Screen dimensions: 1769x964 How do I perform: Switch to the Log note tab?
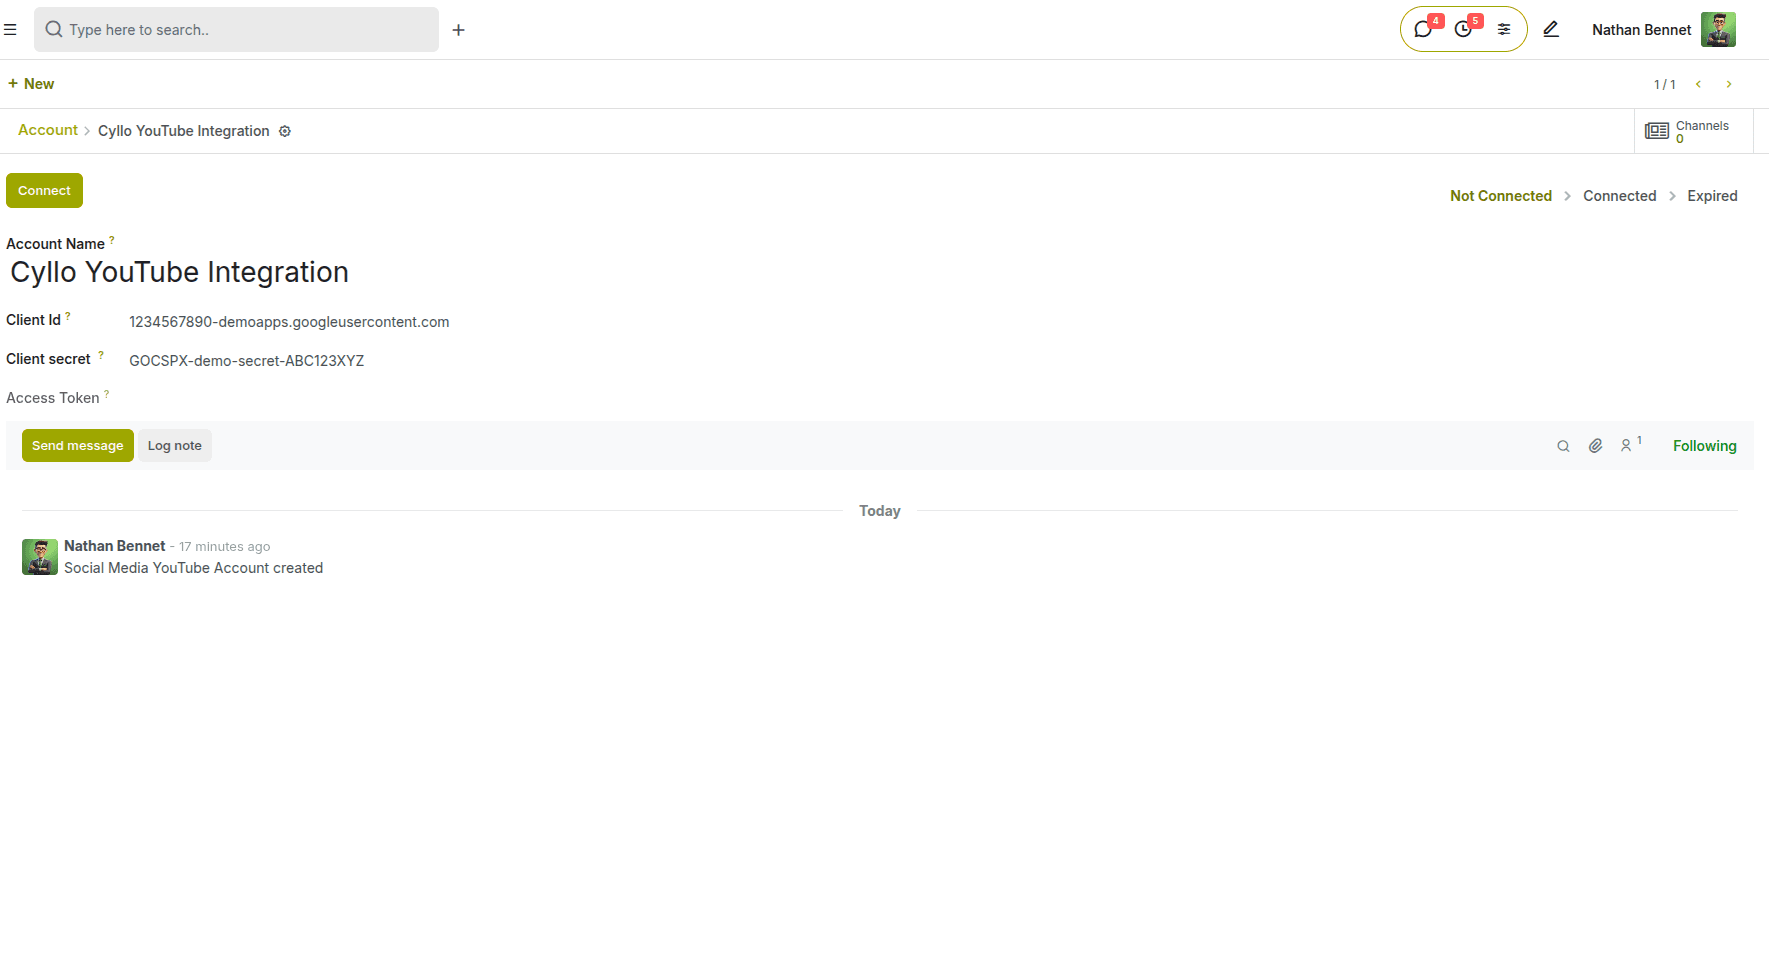coord(174,445)
